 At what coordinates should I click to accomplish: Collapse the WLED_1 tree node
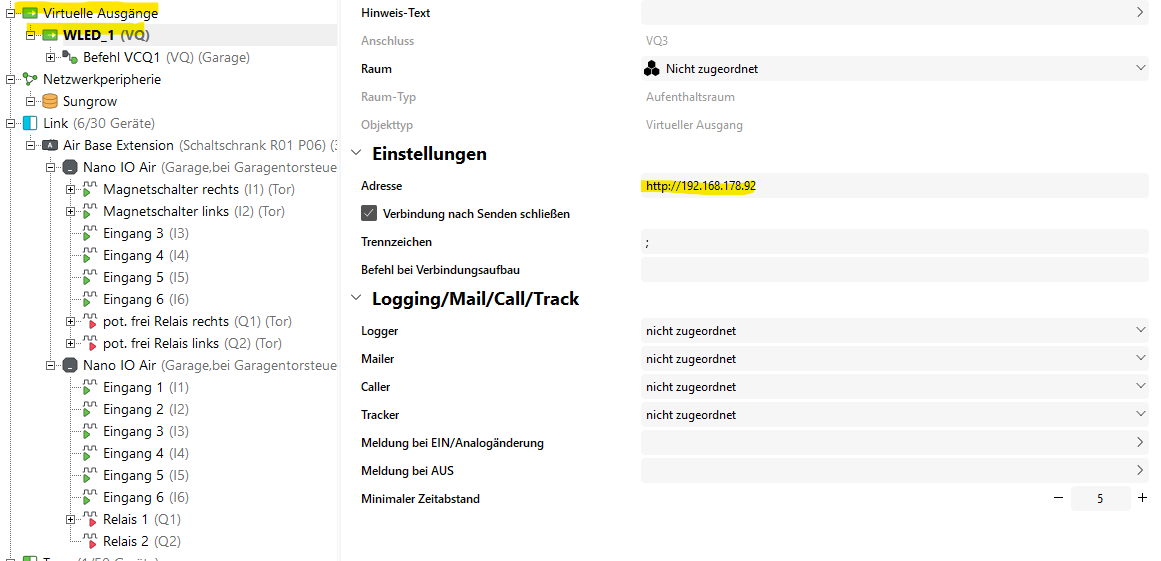pos(30,35)
